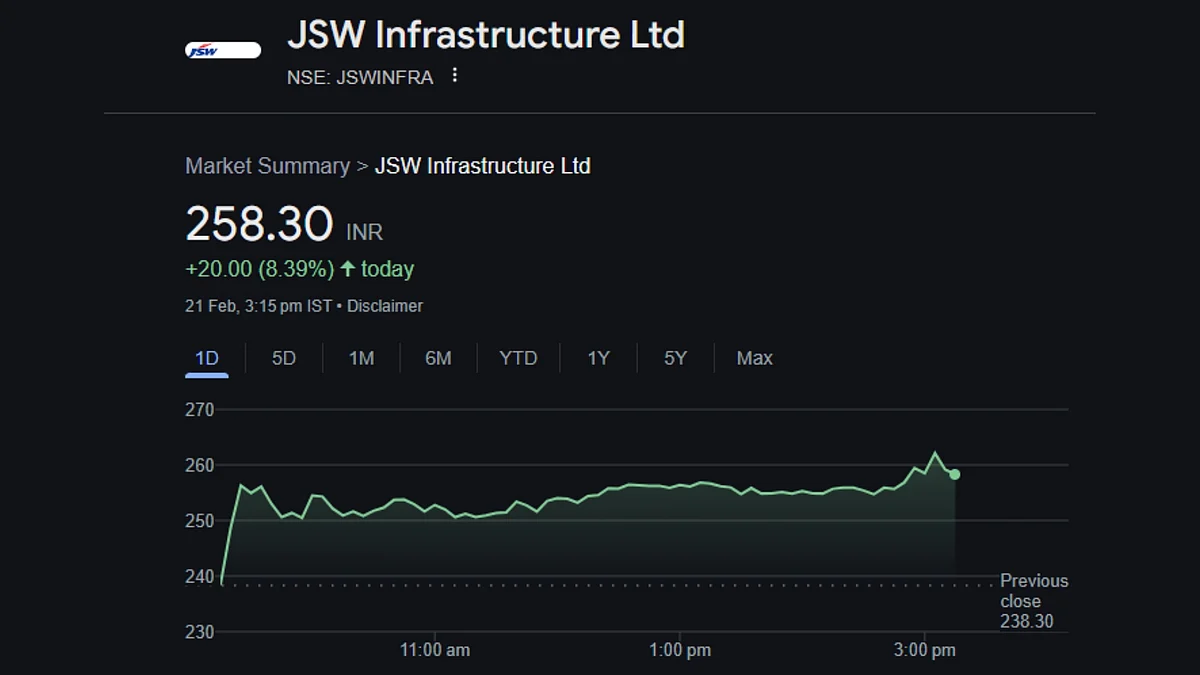Click the NSE: JSWINFRA ticker text
1200x675 pixels.
tap(360, 77)
